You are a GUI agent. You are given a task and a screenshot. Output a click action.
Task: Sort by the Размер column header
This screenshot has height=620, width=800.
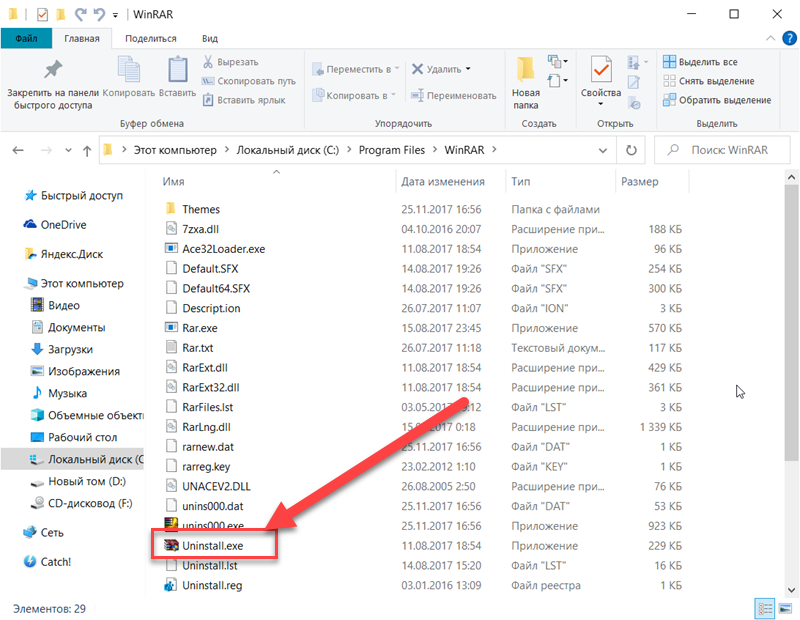tap(639, 182)
